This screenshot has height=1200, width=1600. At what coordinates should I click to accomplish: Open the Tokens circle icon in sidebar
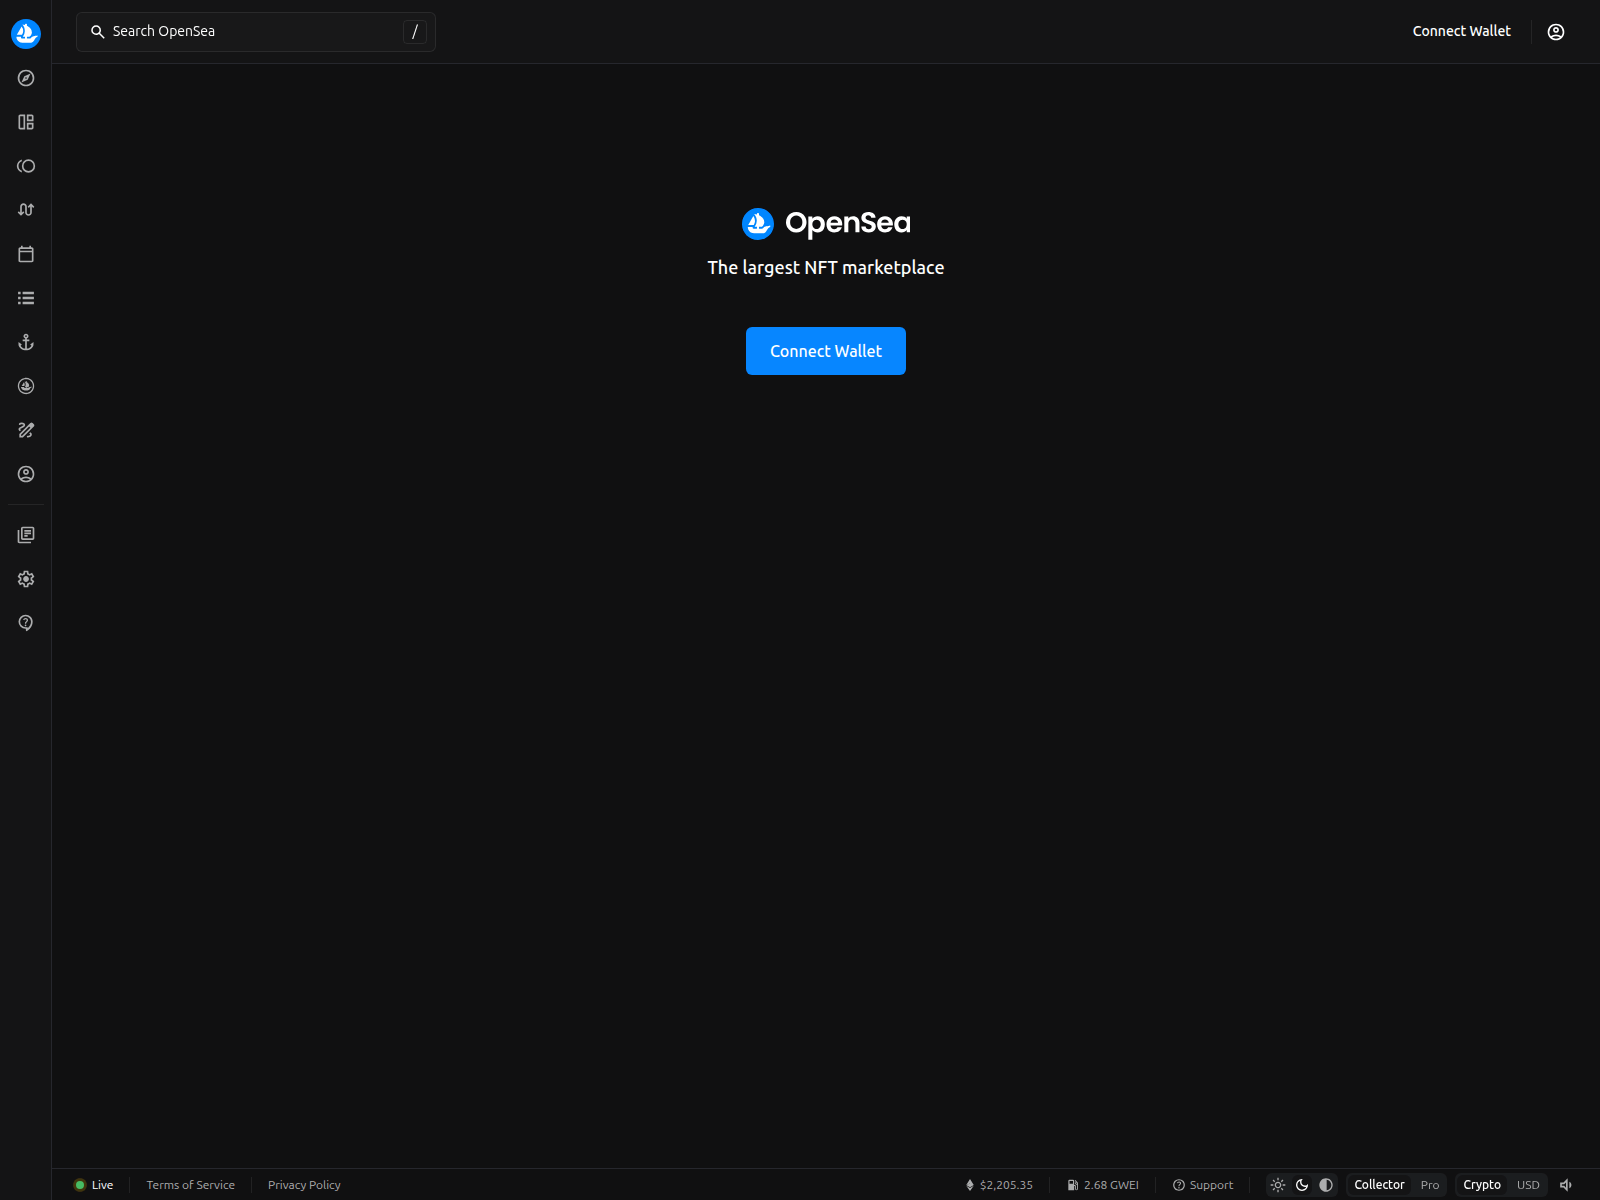tap(26, 166)
